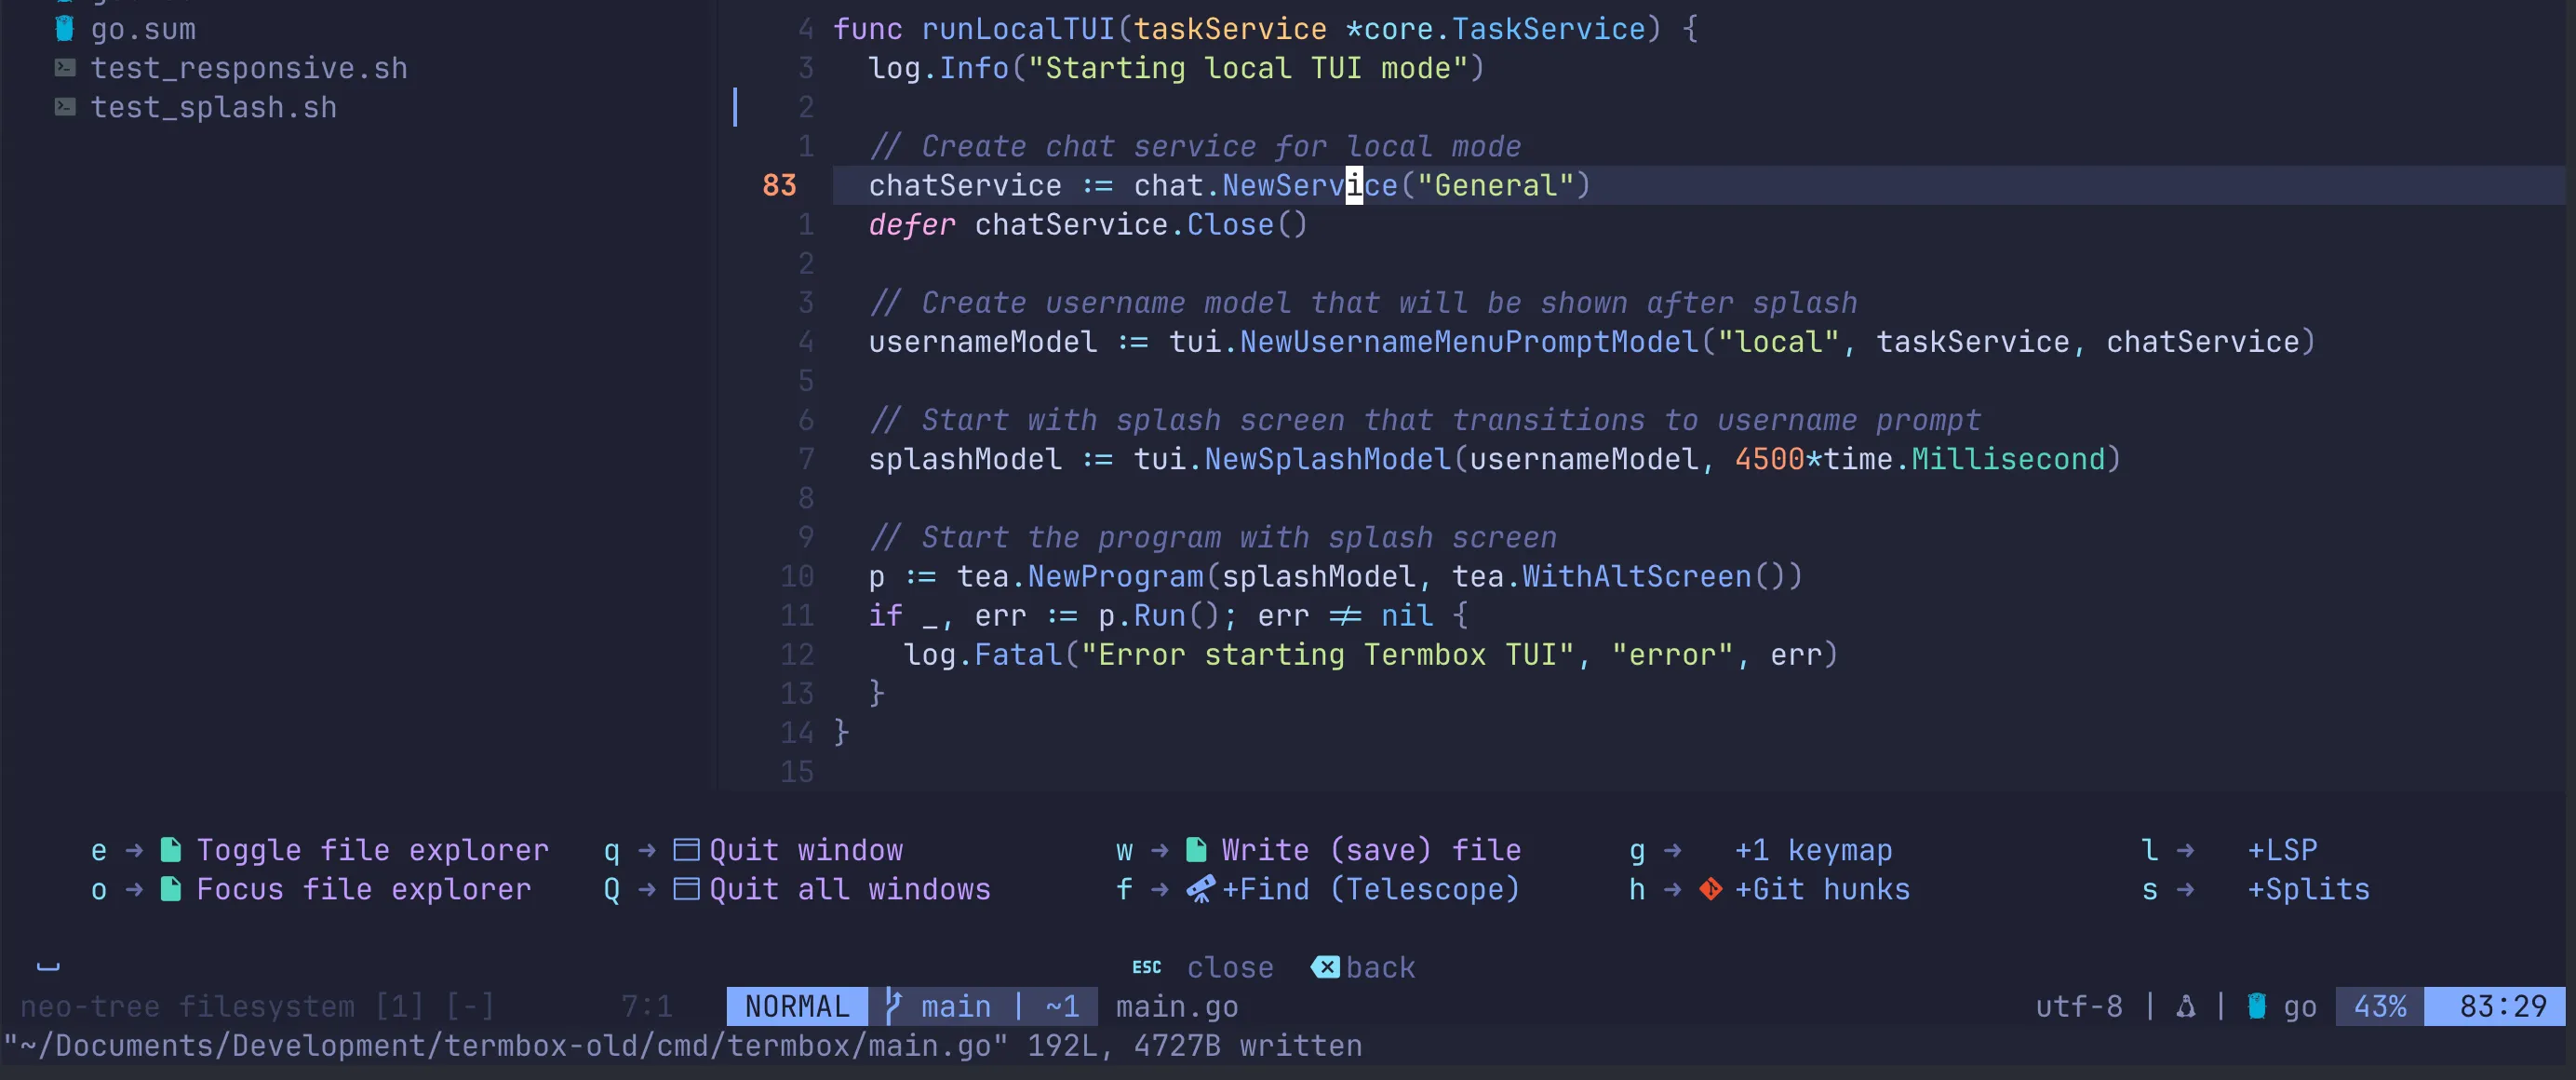Click the "General" string argument

(x=1495, y=185)
